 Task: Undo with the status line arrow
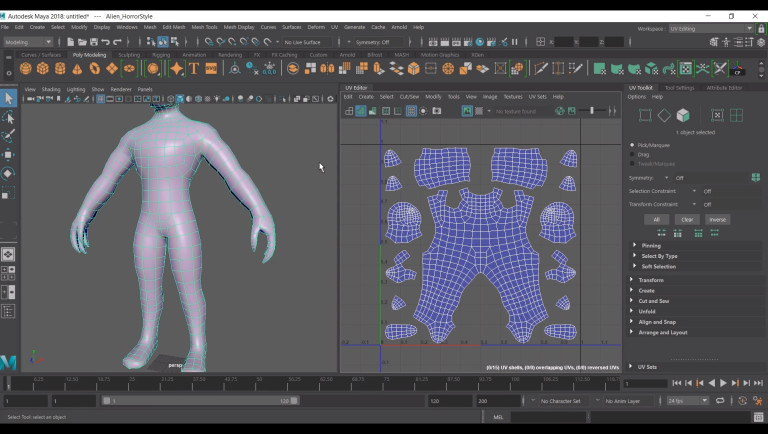(x=105, y=42)
